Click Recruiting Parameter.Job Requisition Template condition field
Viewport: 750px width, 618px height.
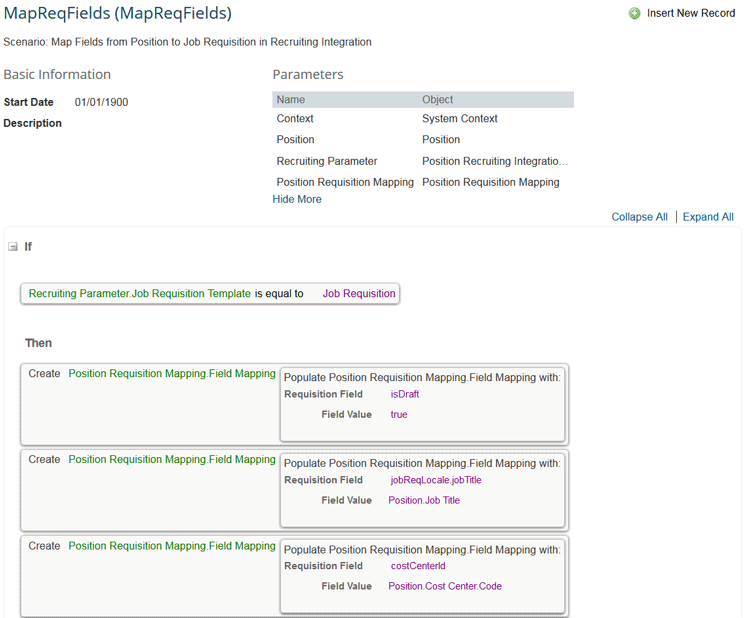[140, 294]
